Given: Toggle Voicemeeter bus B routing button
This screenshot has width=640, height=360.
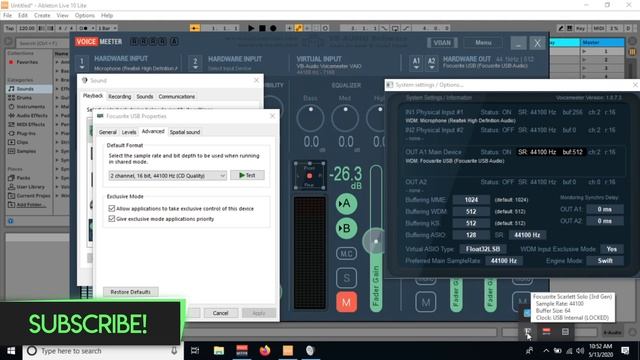Looking at the screenshot, I should coord(346,228).
